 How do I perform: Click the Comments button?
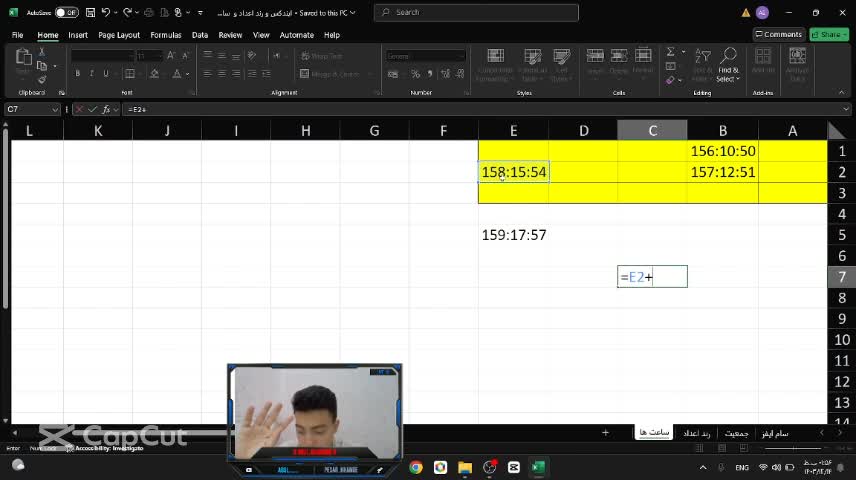pos(779,34)
